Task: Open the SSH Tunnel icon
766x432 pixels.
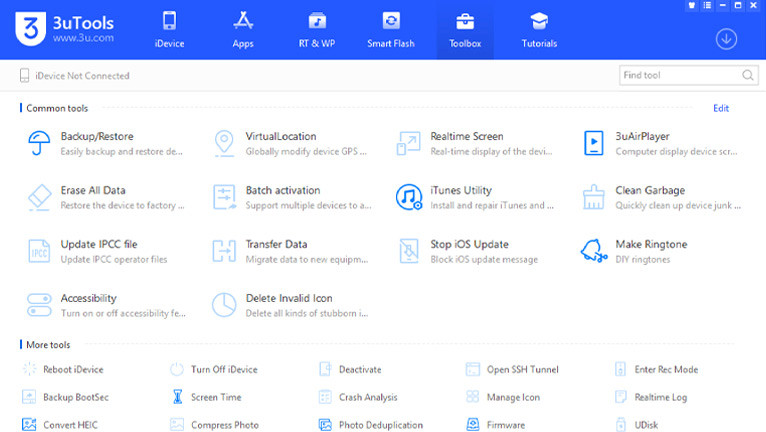Action: [472, 369]
